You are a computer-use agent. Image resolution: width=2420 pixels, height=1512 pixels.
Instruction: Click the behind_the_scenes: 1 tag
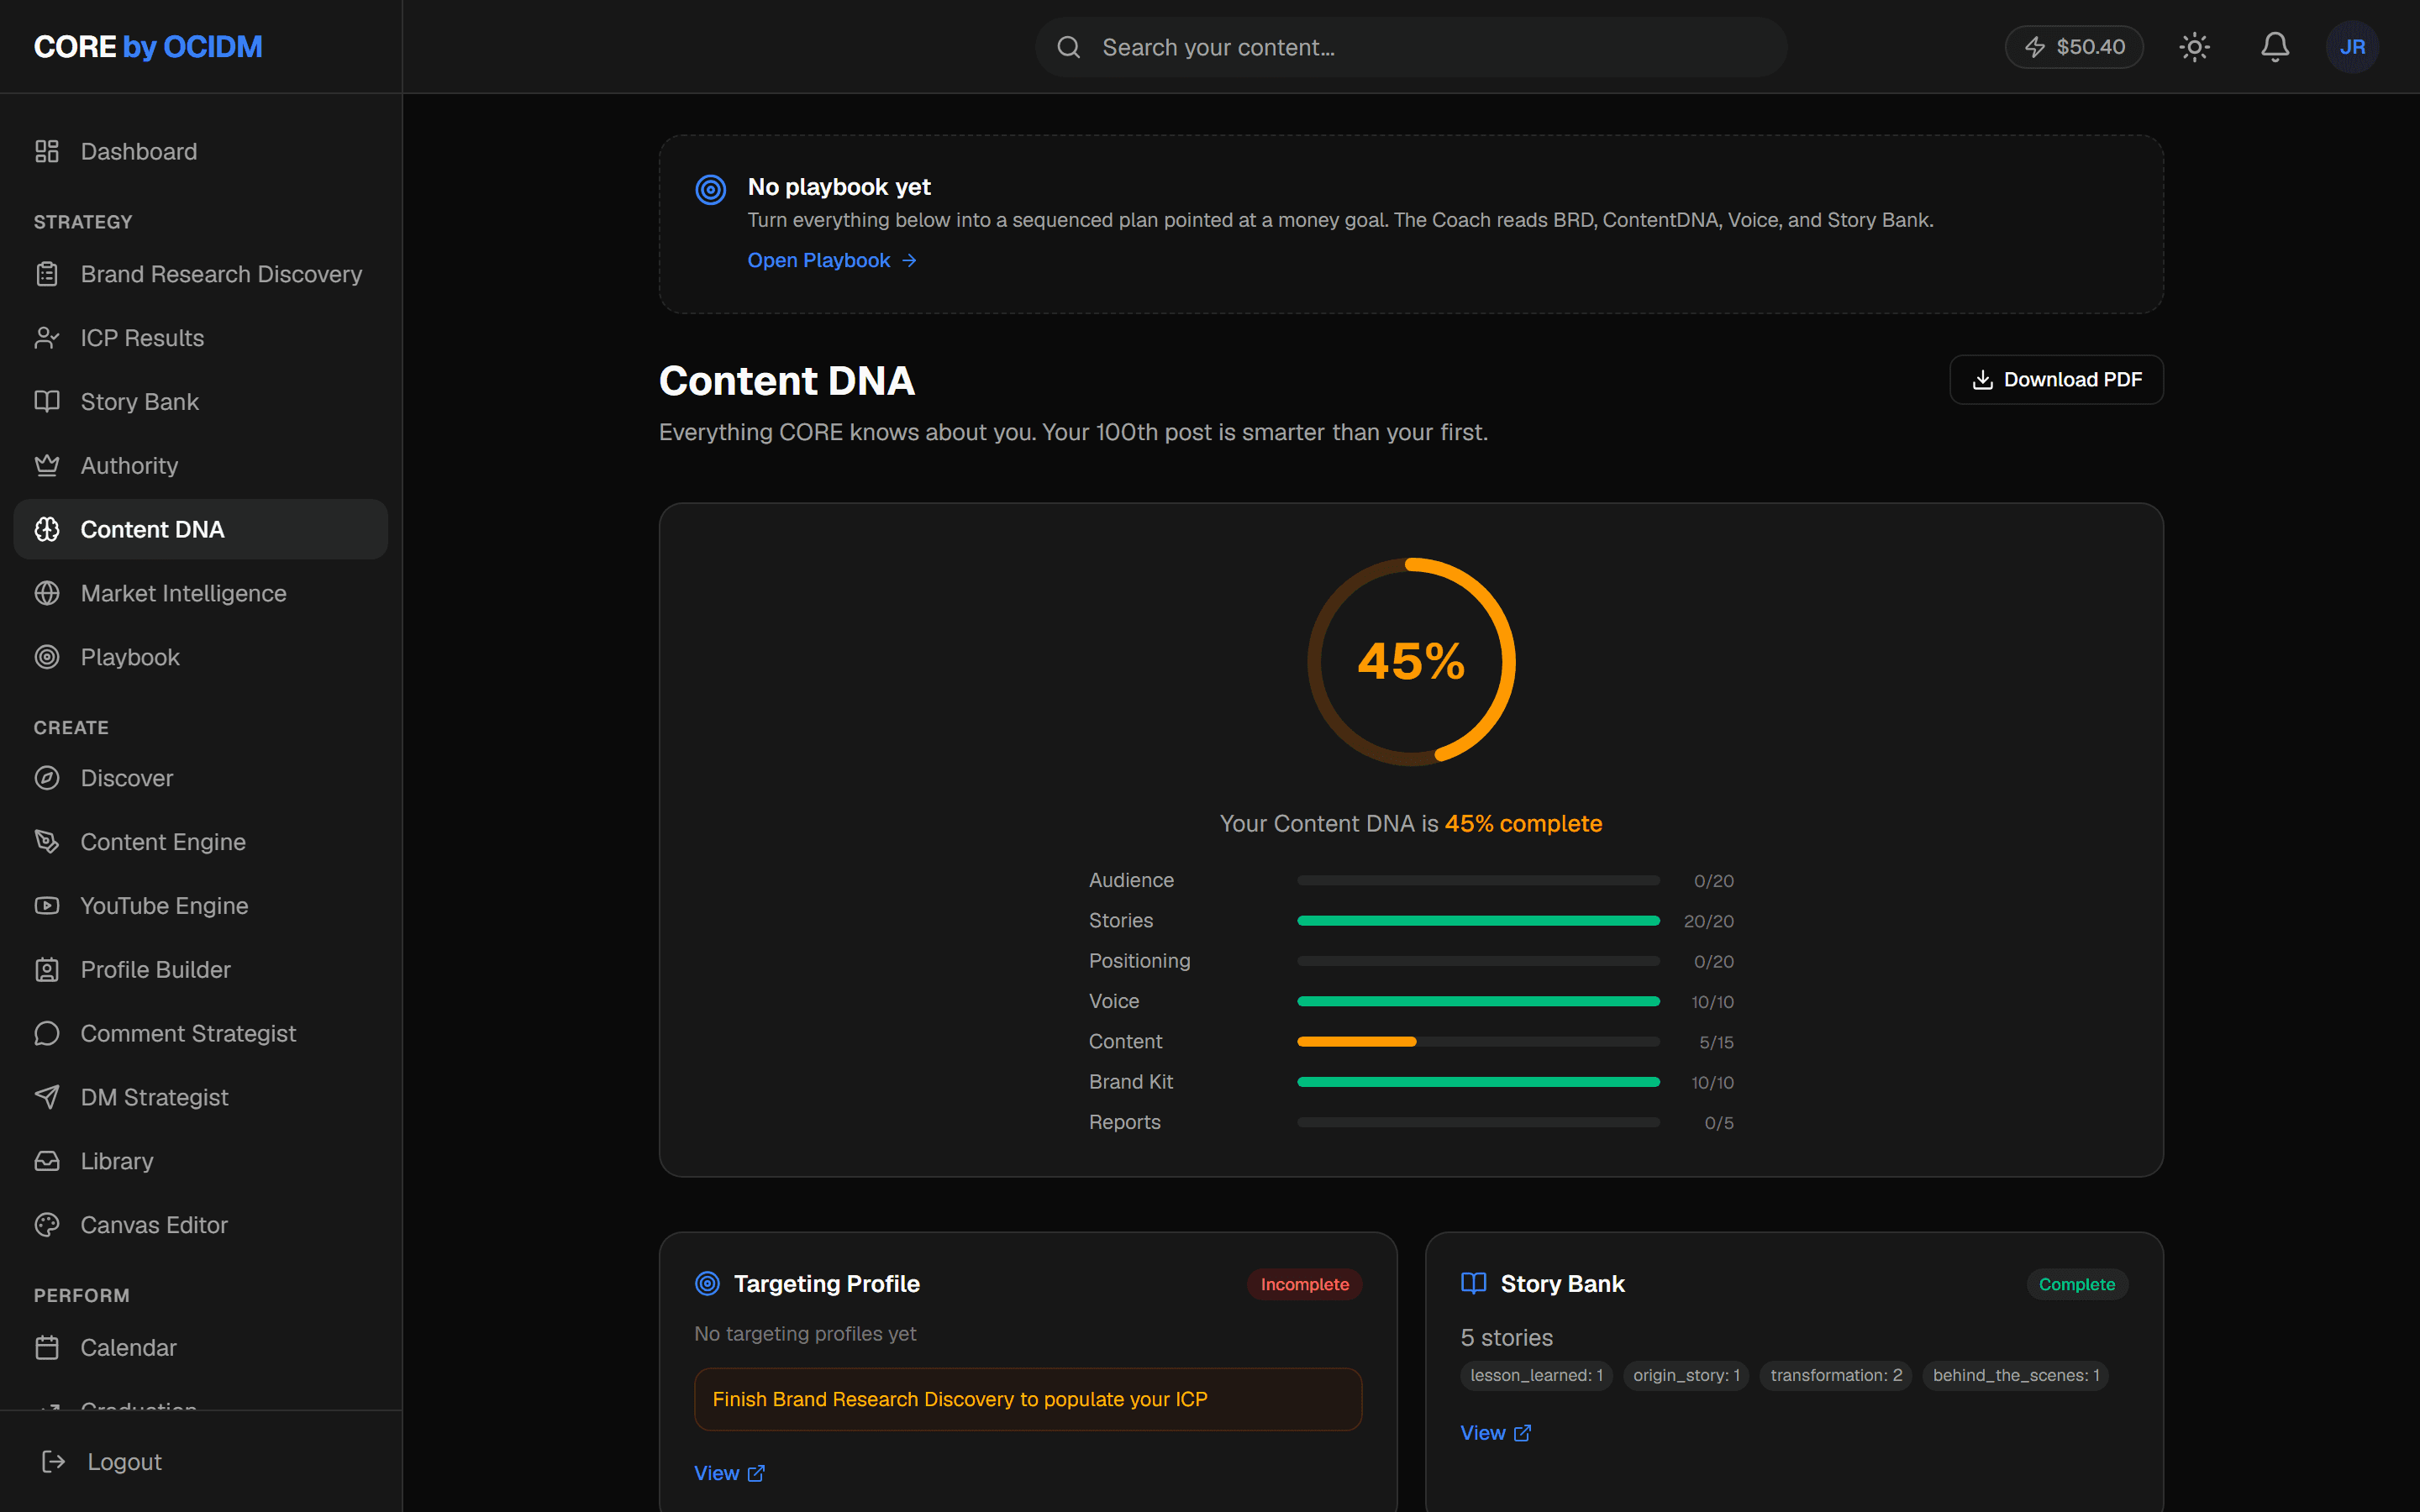pyautogui.click(x=2016, y=1375)
